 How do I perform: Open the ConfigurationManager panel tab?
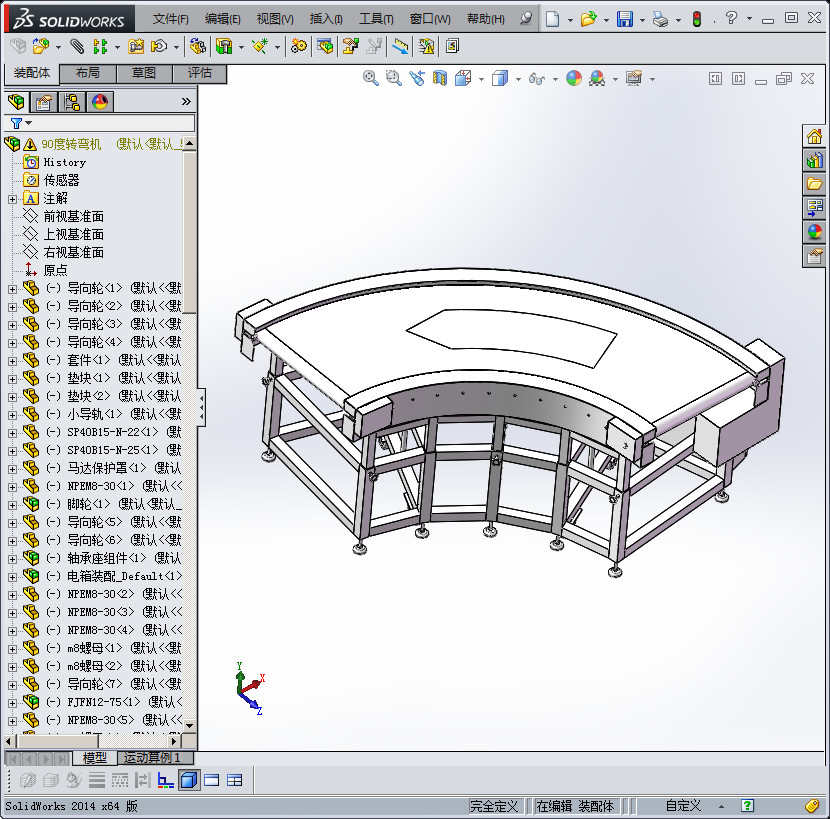[71, 102]
